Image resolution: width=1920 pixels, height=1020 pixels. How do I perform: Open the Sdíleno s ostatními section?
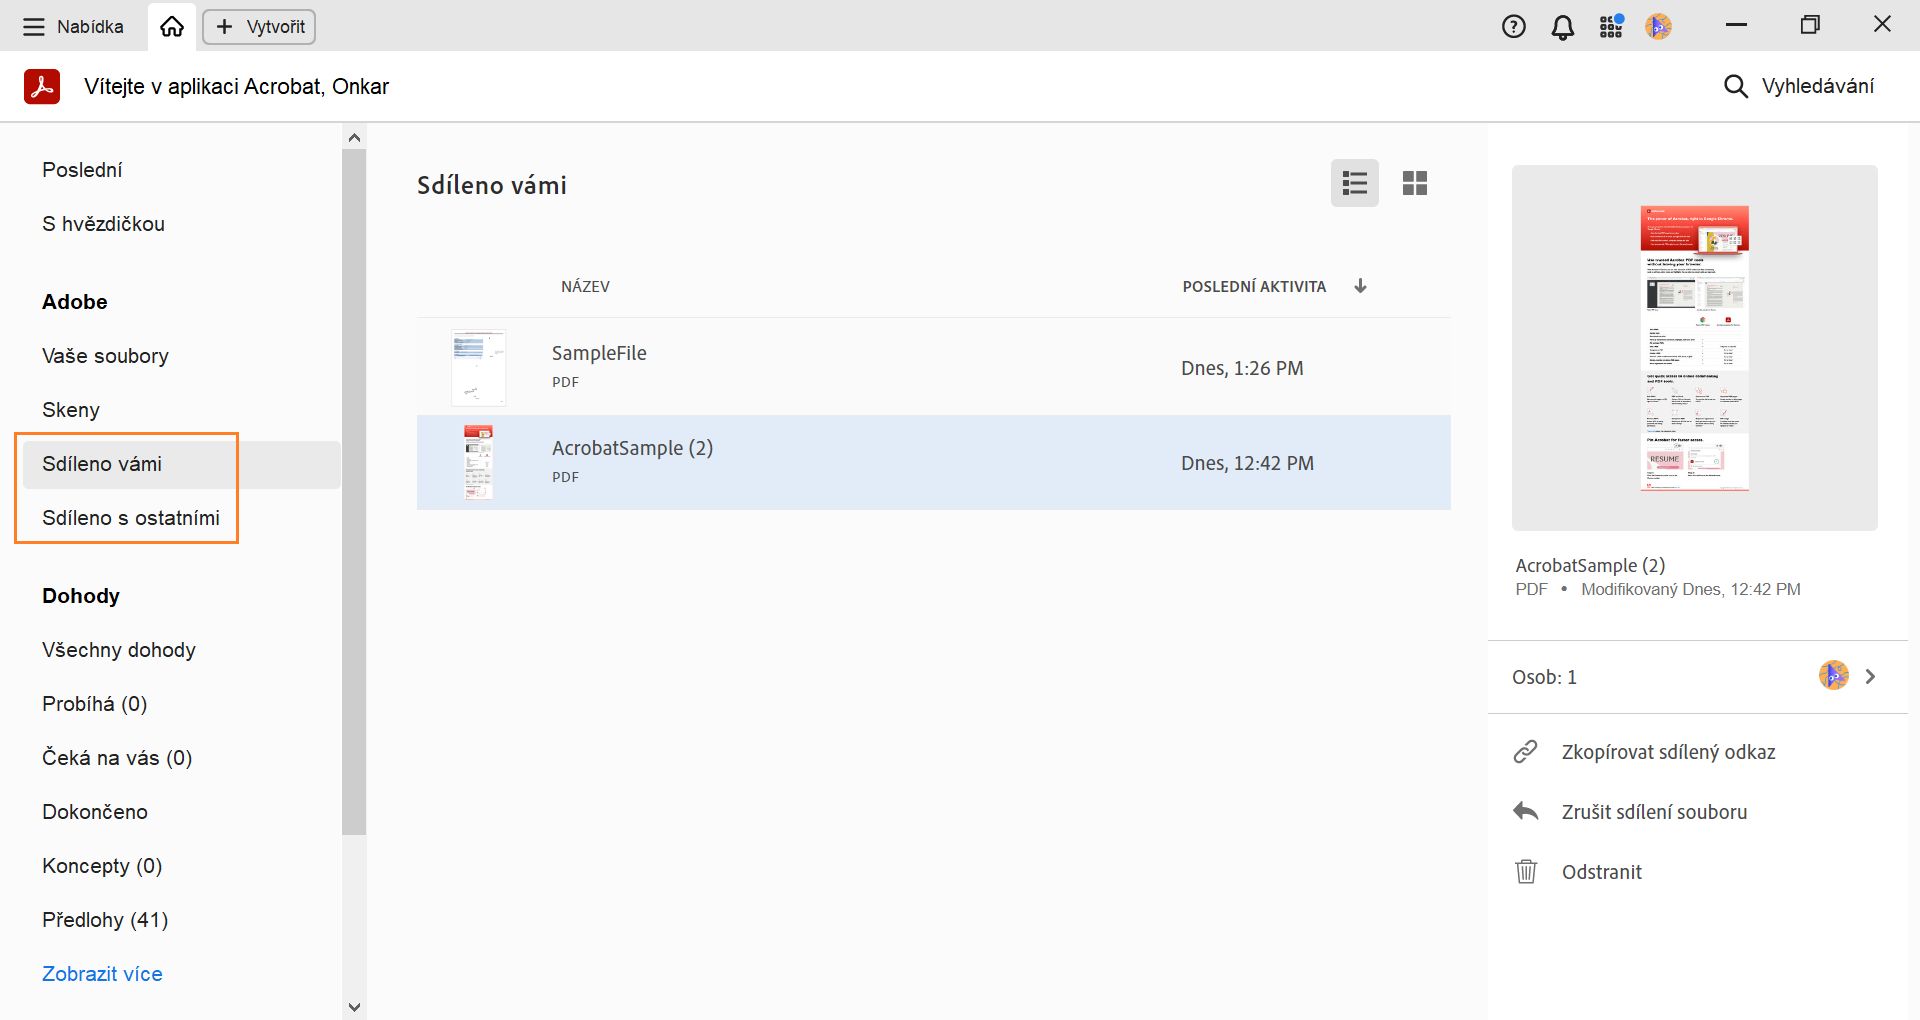(131, 518)
